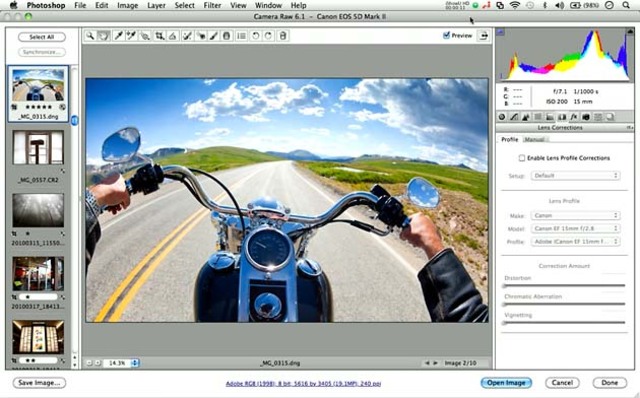The height and width of the screenshot is (398, 640).
Task: Select the White Balance eyedropper tool
Action: (x=118, y=36)
